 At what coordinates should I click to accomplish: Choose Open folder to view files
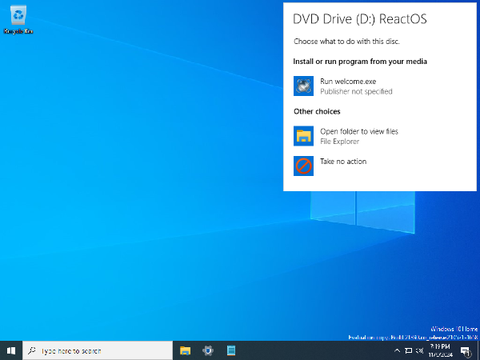tap(380, 136)
